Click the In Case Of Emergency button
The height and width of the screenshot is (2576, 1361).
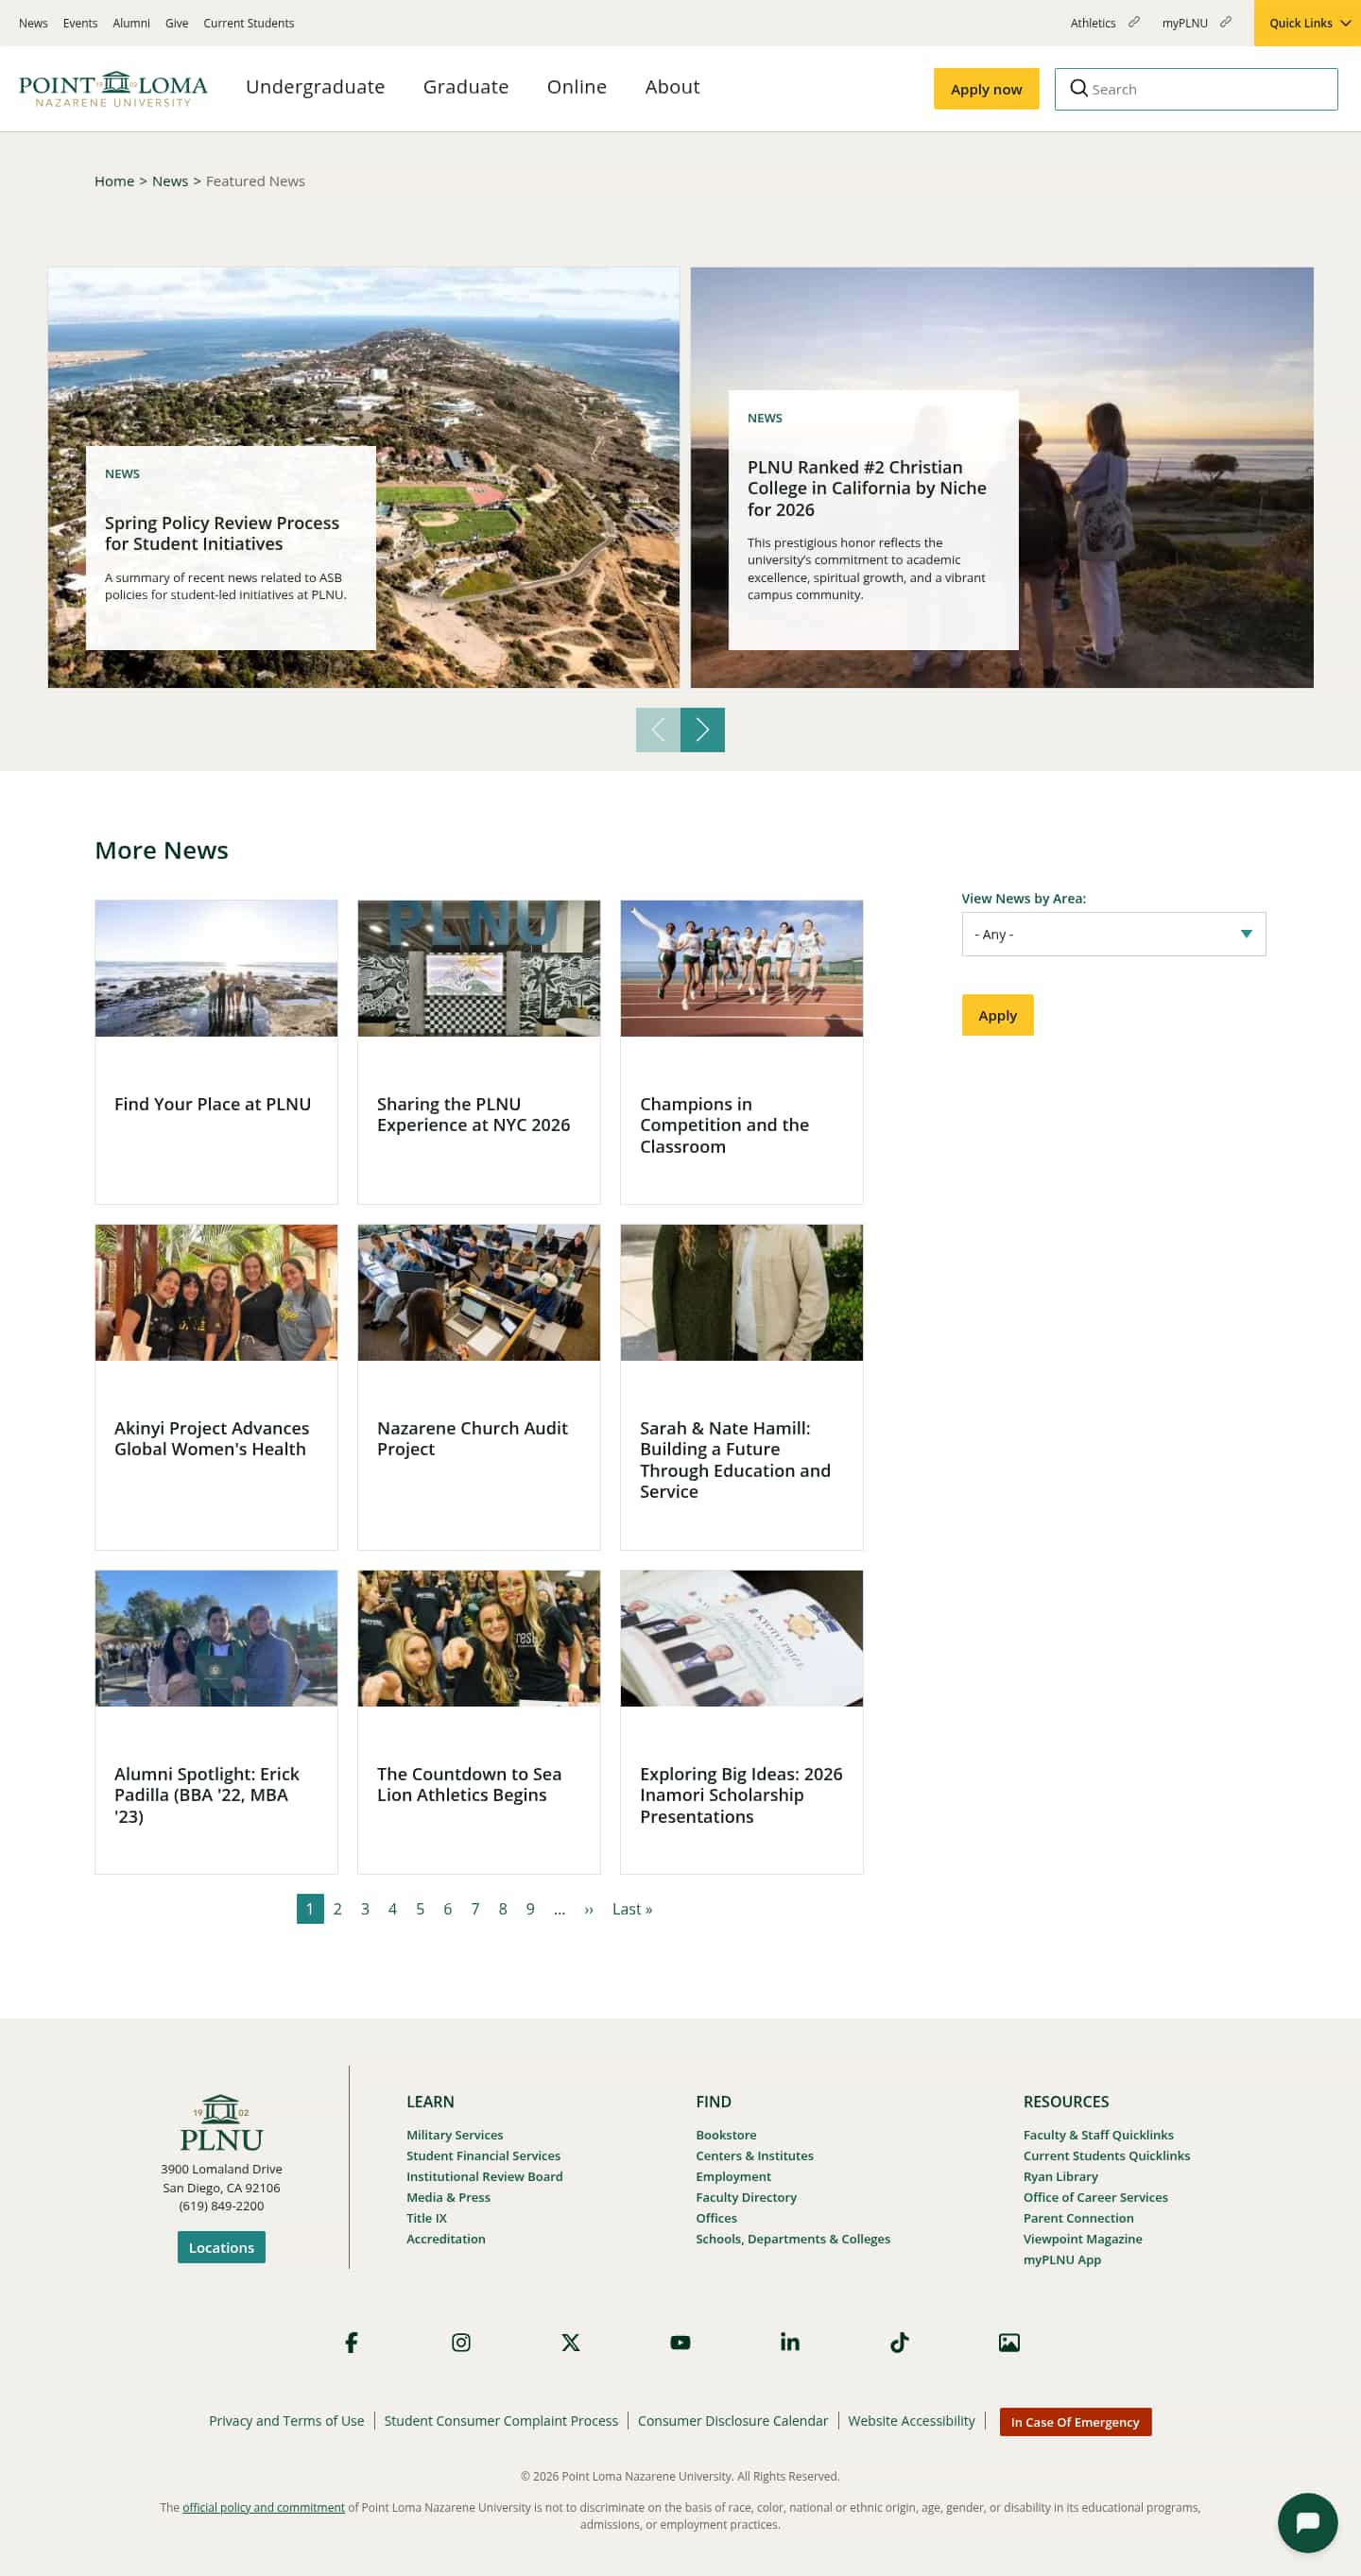pyautogui.click(x=1075, y=2422)
